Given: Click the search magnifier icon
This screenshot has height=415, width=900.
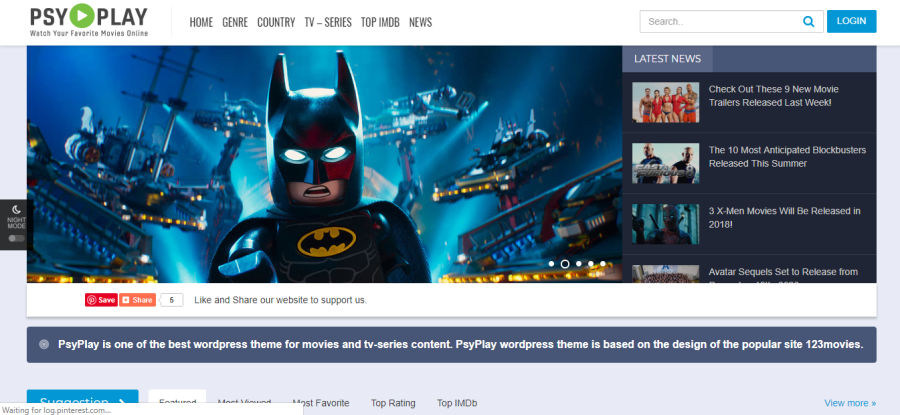Looking at the screenshot, I should (x=809, y=22).
